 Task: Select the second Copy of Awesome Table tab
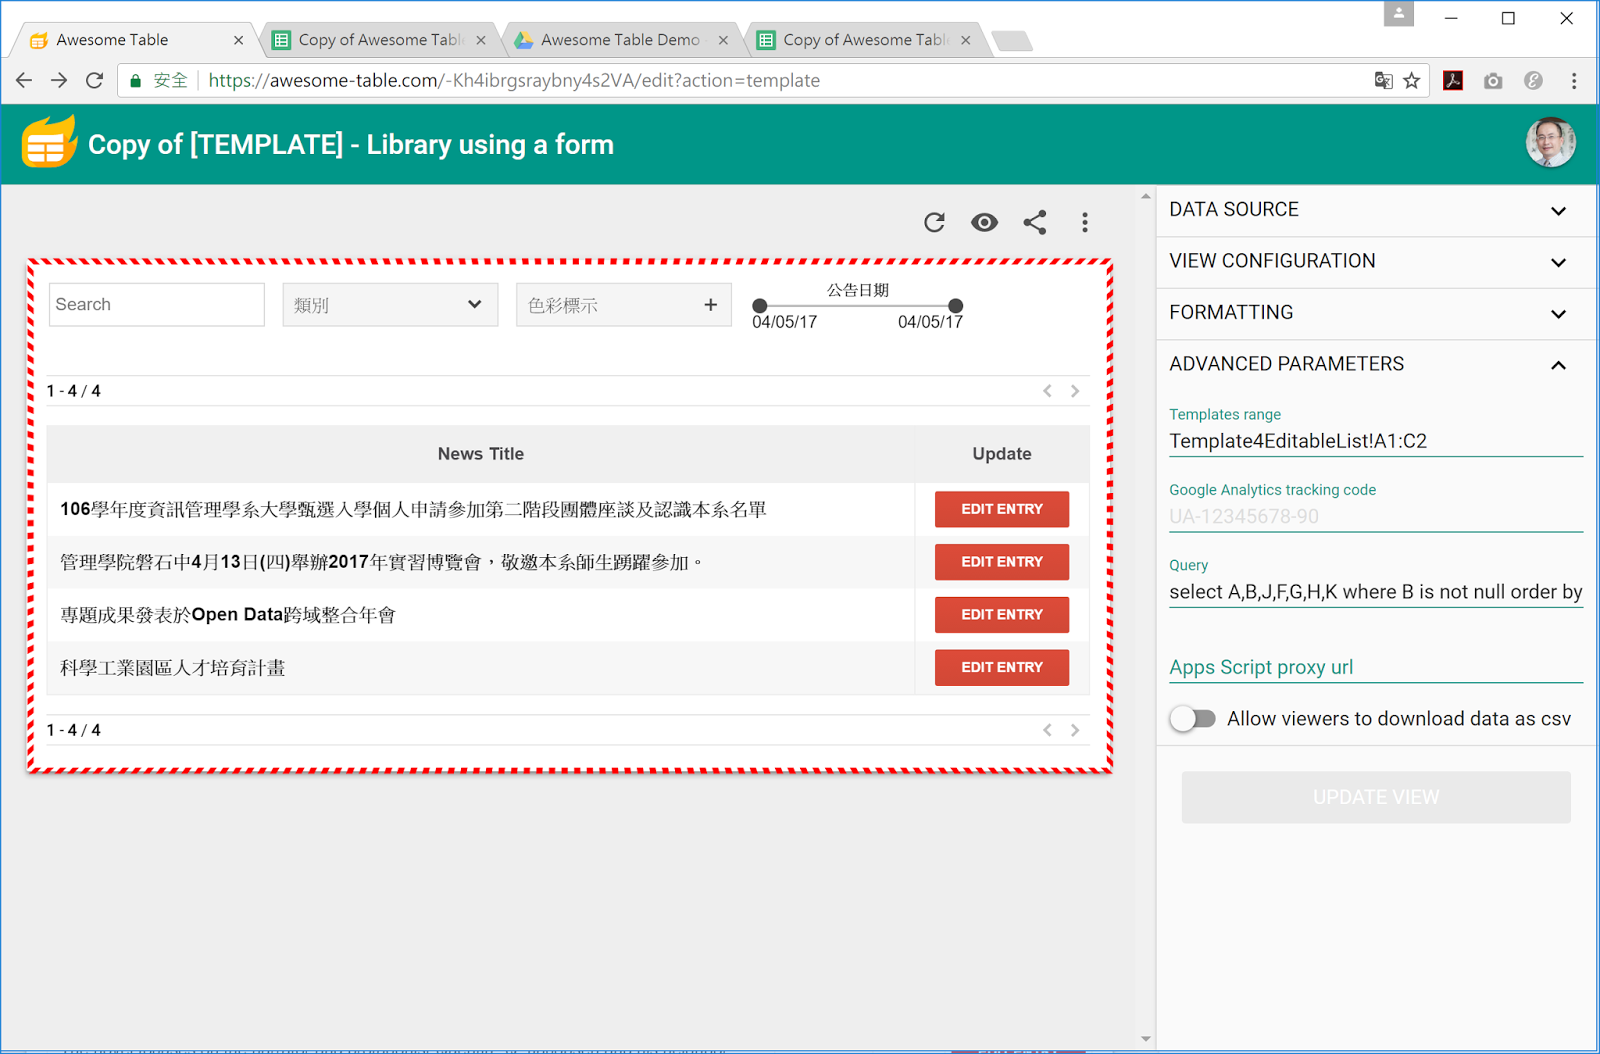point(865,40)
